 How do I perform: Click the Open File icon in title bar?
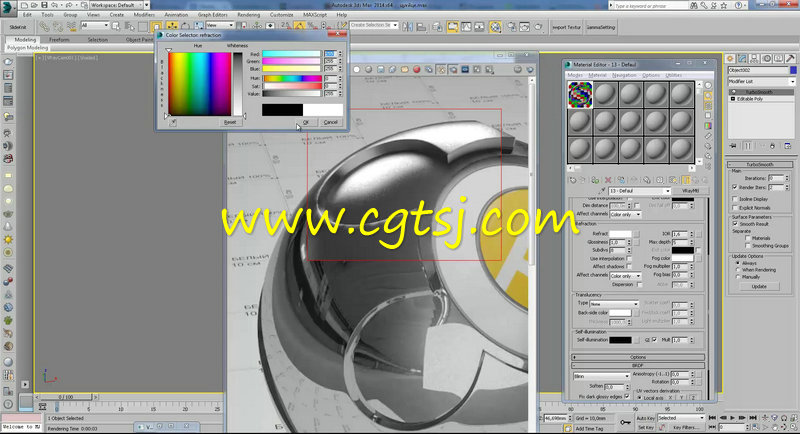pos(34,5)
